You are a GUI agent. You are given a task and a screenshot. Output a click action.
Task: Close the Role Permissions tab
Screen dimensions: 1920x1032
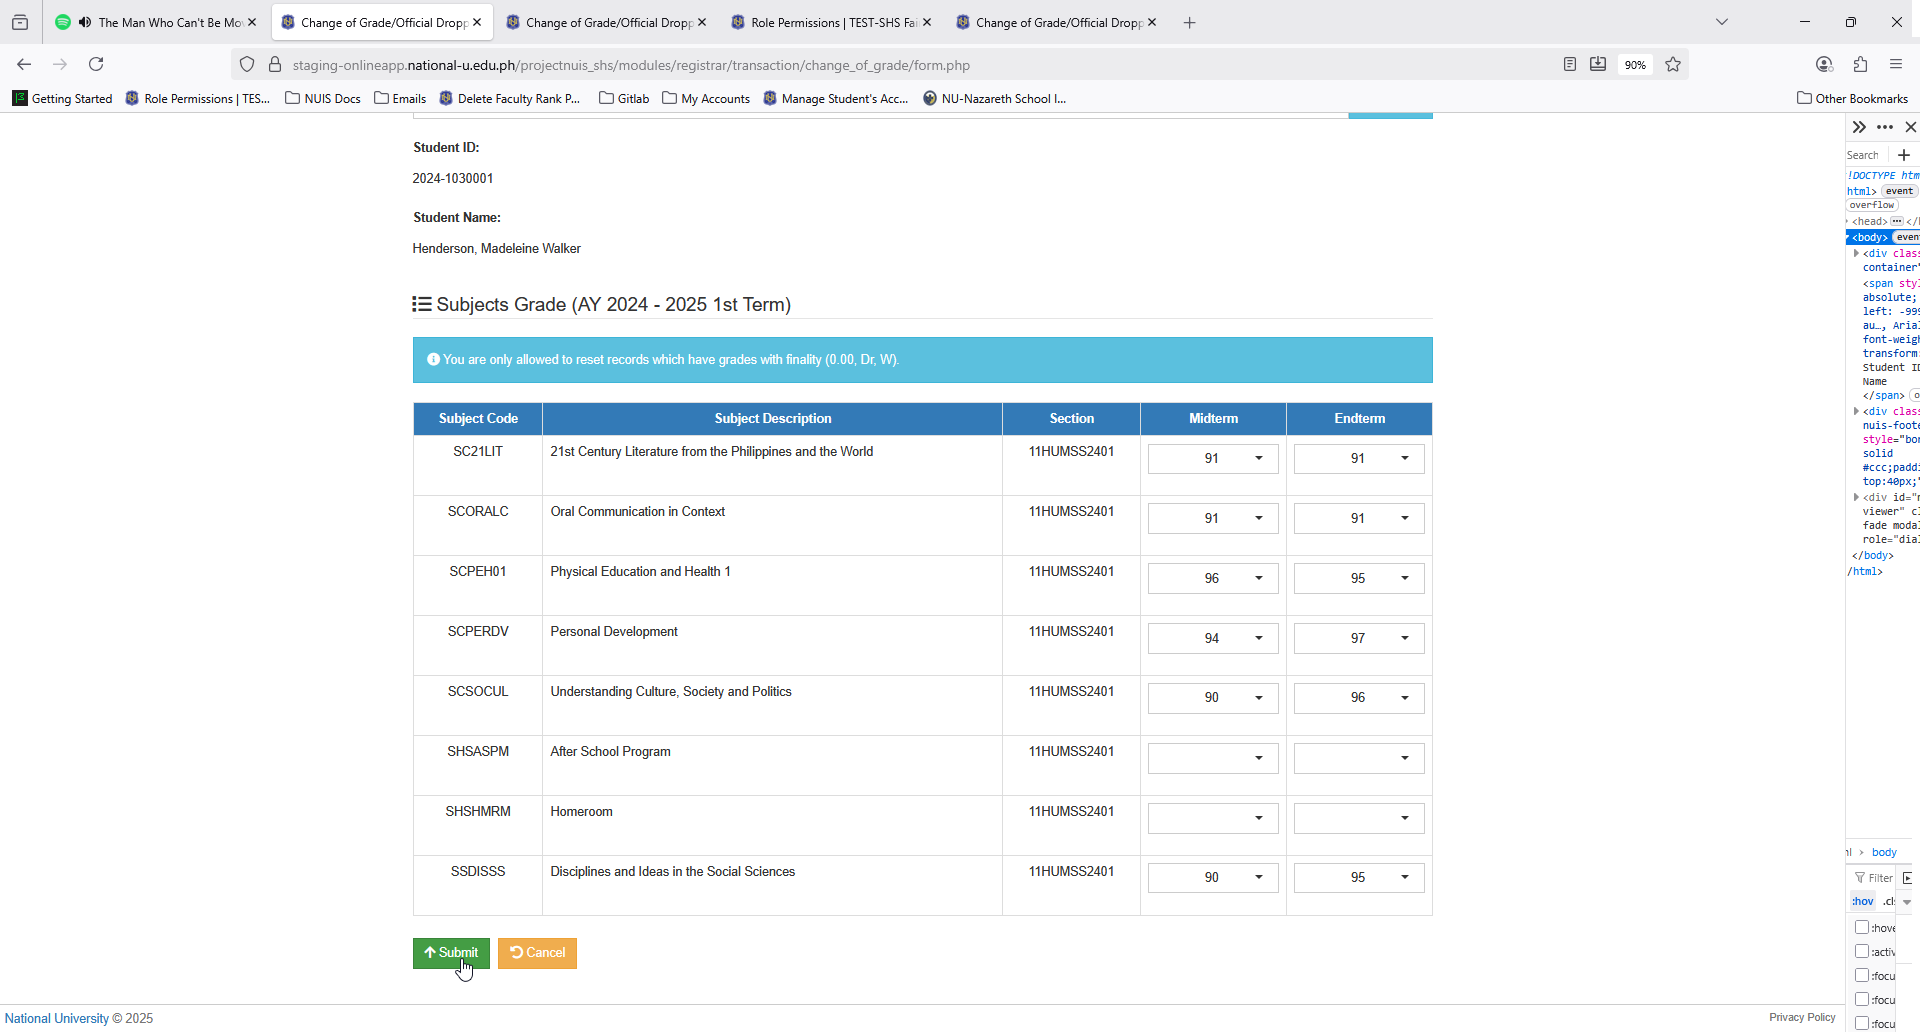pos(927,22)
